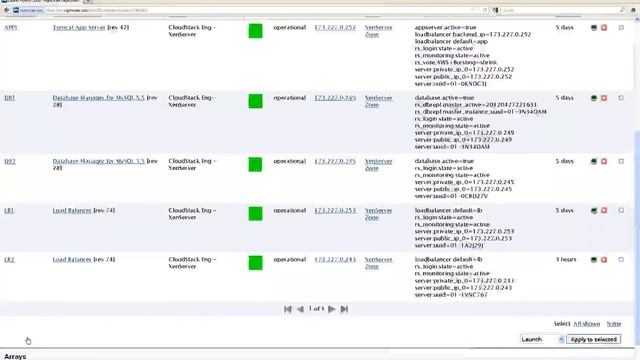Image resolution: width=640 pixels, height=360 pixels.
Task: Click IP address 173.227.0.252 link
Action: [335, 27]
